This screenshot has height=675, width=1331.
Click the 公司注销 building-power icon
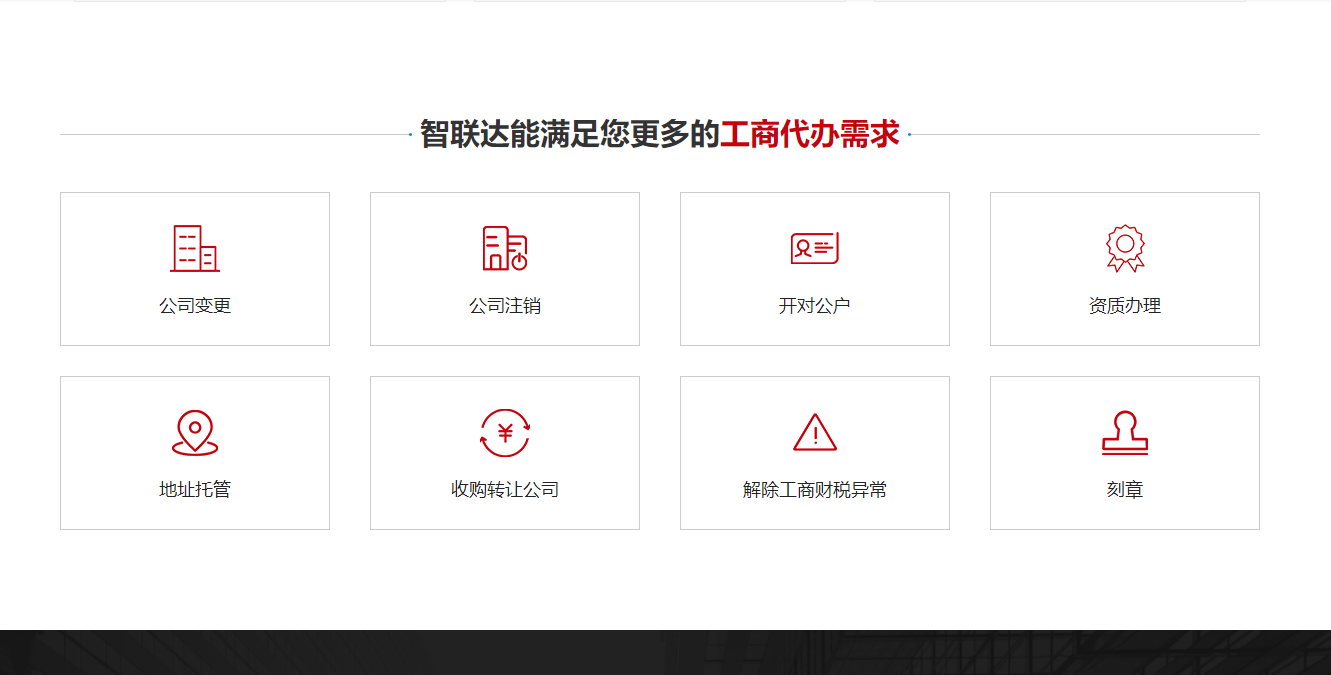click(x=505, y=248)
